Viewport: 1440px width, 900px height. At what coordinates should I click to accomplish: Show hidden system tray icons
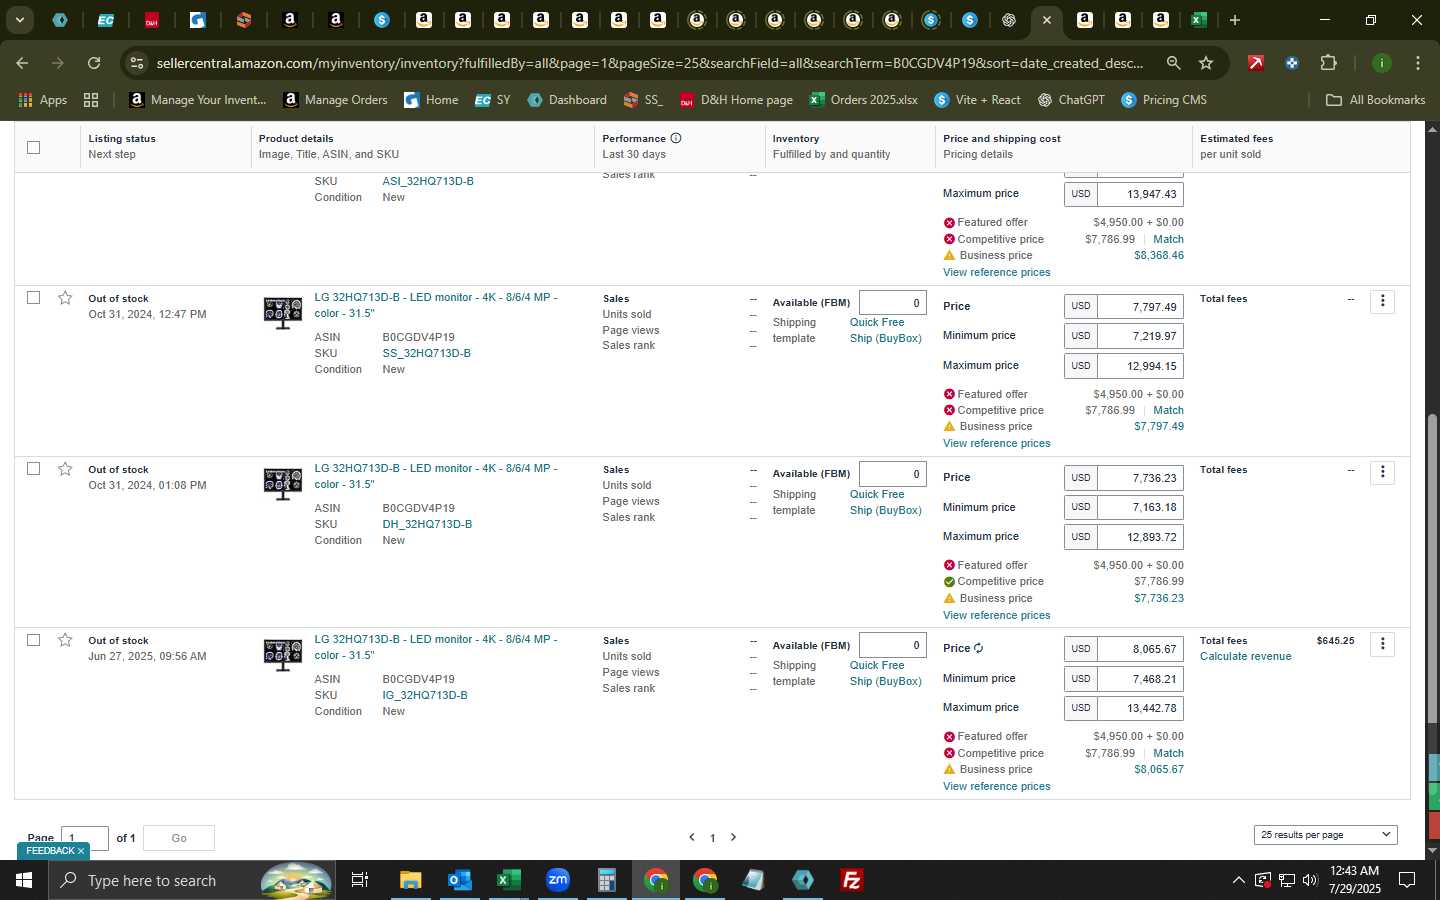click(x=1238, y=880)
